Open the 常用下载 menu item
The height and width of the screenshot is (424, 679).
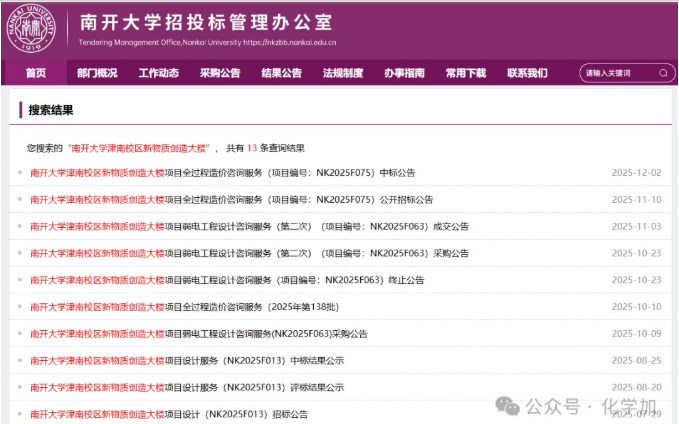[466, 73]
